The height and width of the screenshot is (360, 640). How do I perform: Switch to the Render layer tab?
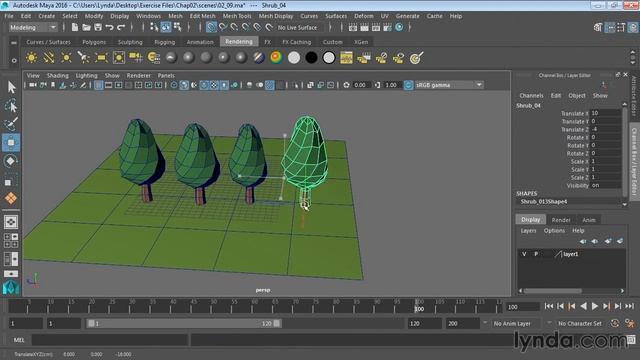click(561, 220)
